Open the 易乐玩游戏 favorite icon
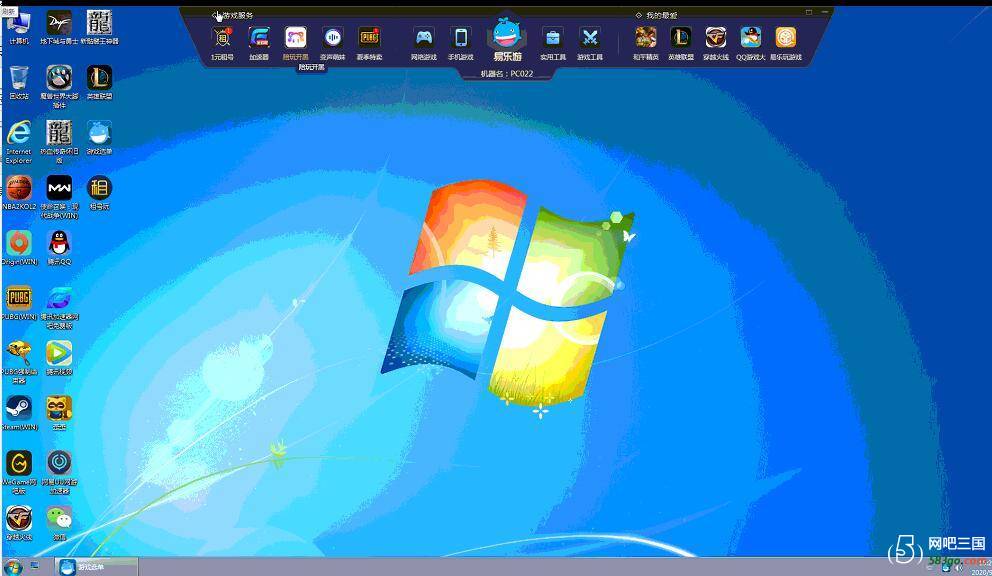The image size is (992, 576). click(x=786, y=38)
